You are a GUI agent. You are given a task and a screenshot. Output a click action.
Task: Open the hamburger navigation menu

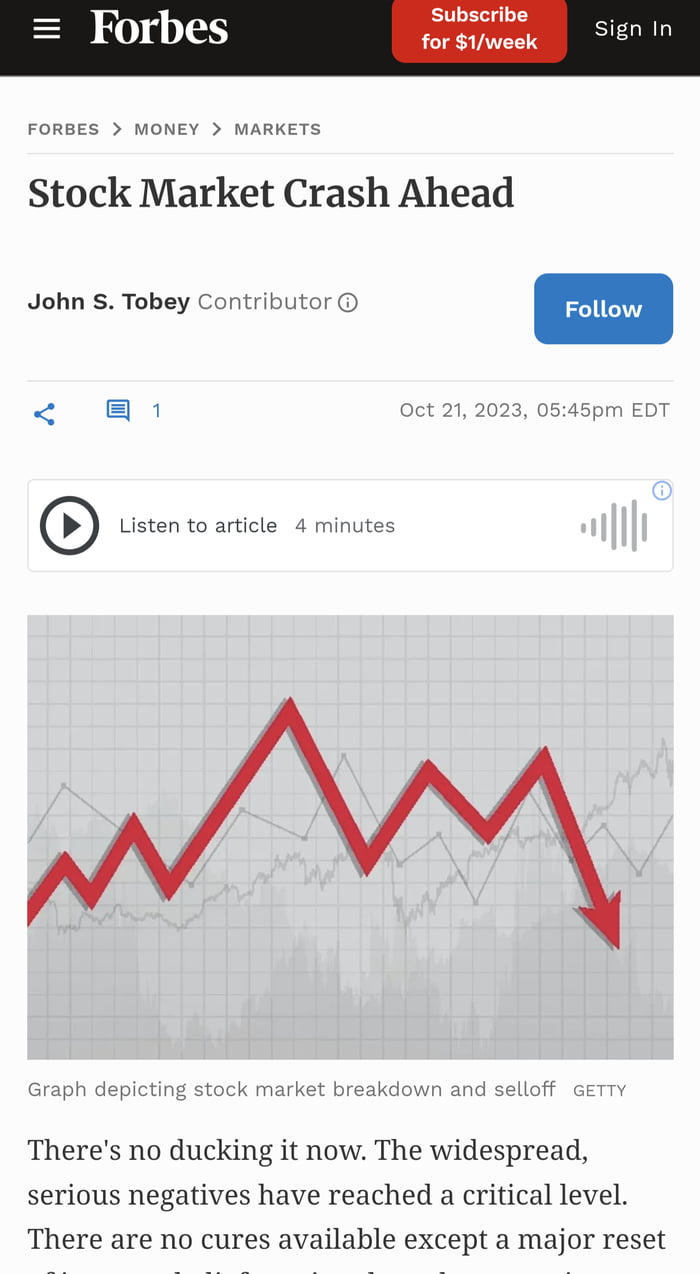47,29
